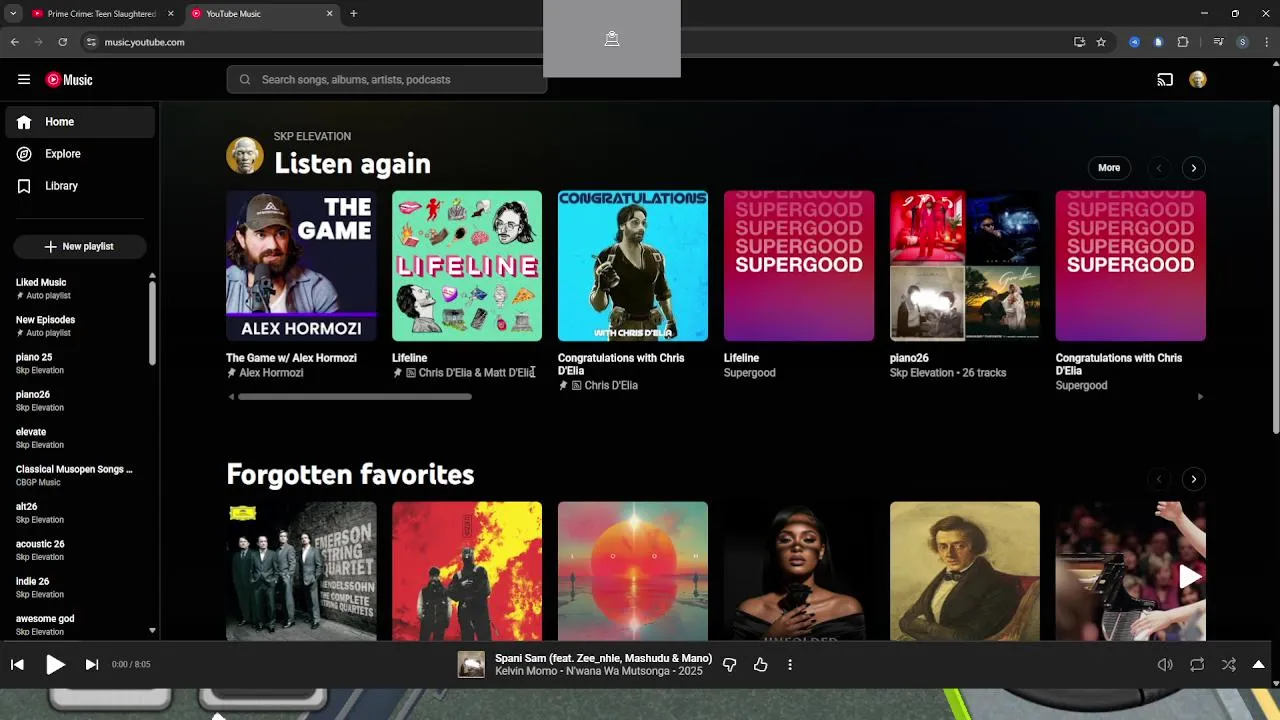Image resolution: width=1280 pixels, height=720 pixels.
Task: Open player more actions menu
Action: pyautogui.click(x=790, y=664)
